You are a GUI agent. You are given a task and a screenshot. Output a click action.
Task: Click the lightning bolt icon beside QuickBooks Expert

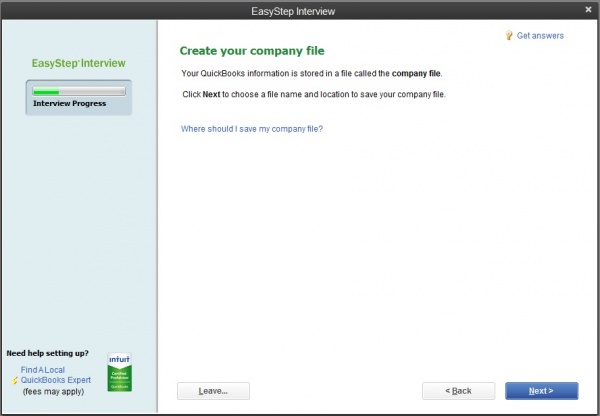tap(15, 380)
